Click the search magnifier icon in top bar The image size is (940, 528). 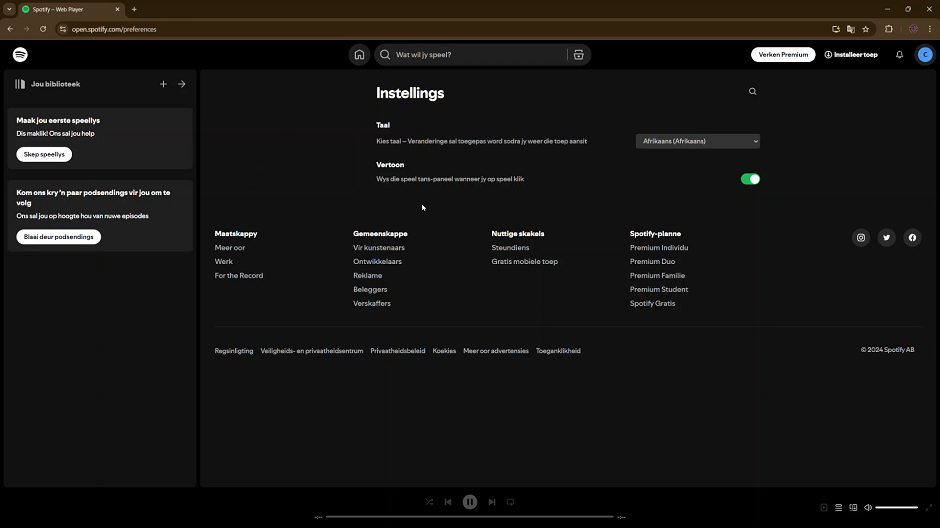click(385, 55)
